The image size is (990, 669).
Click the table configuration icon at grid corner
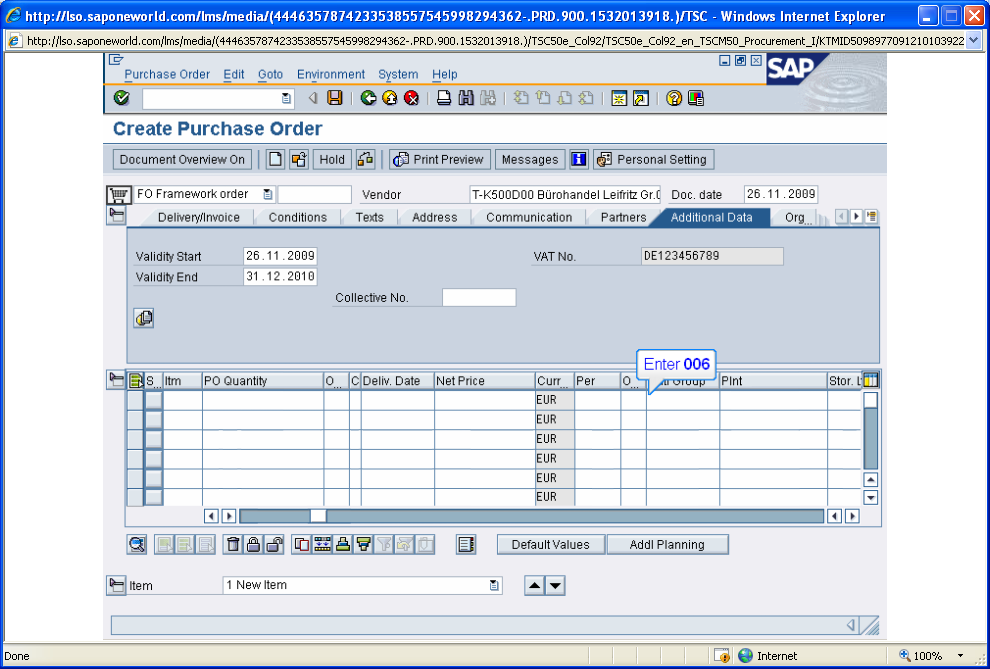[870, 381]
